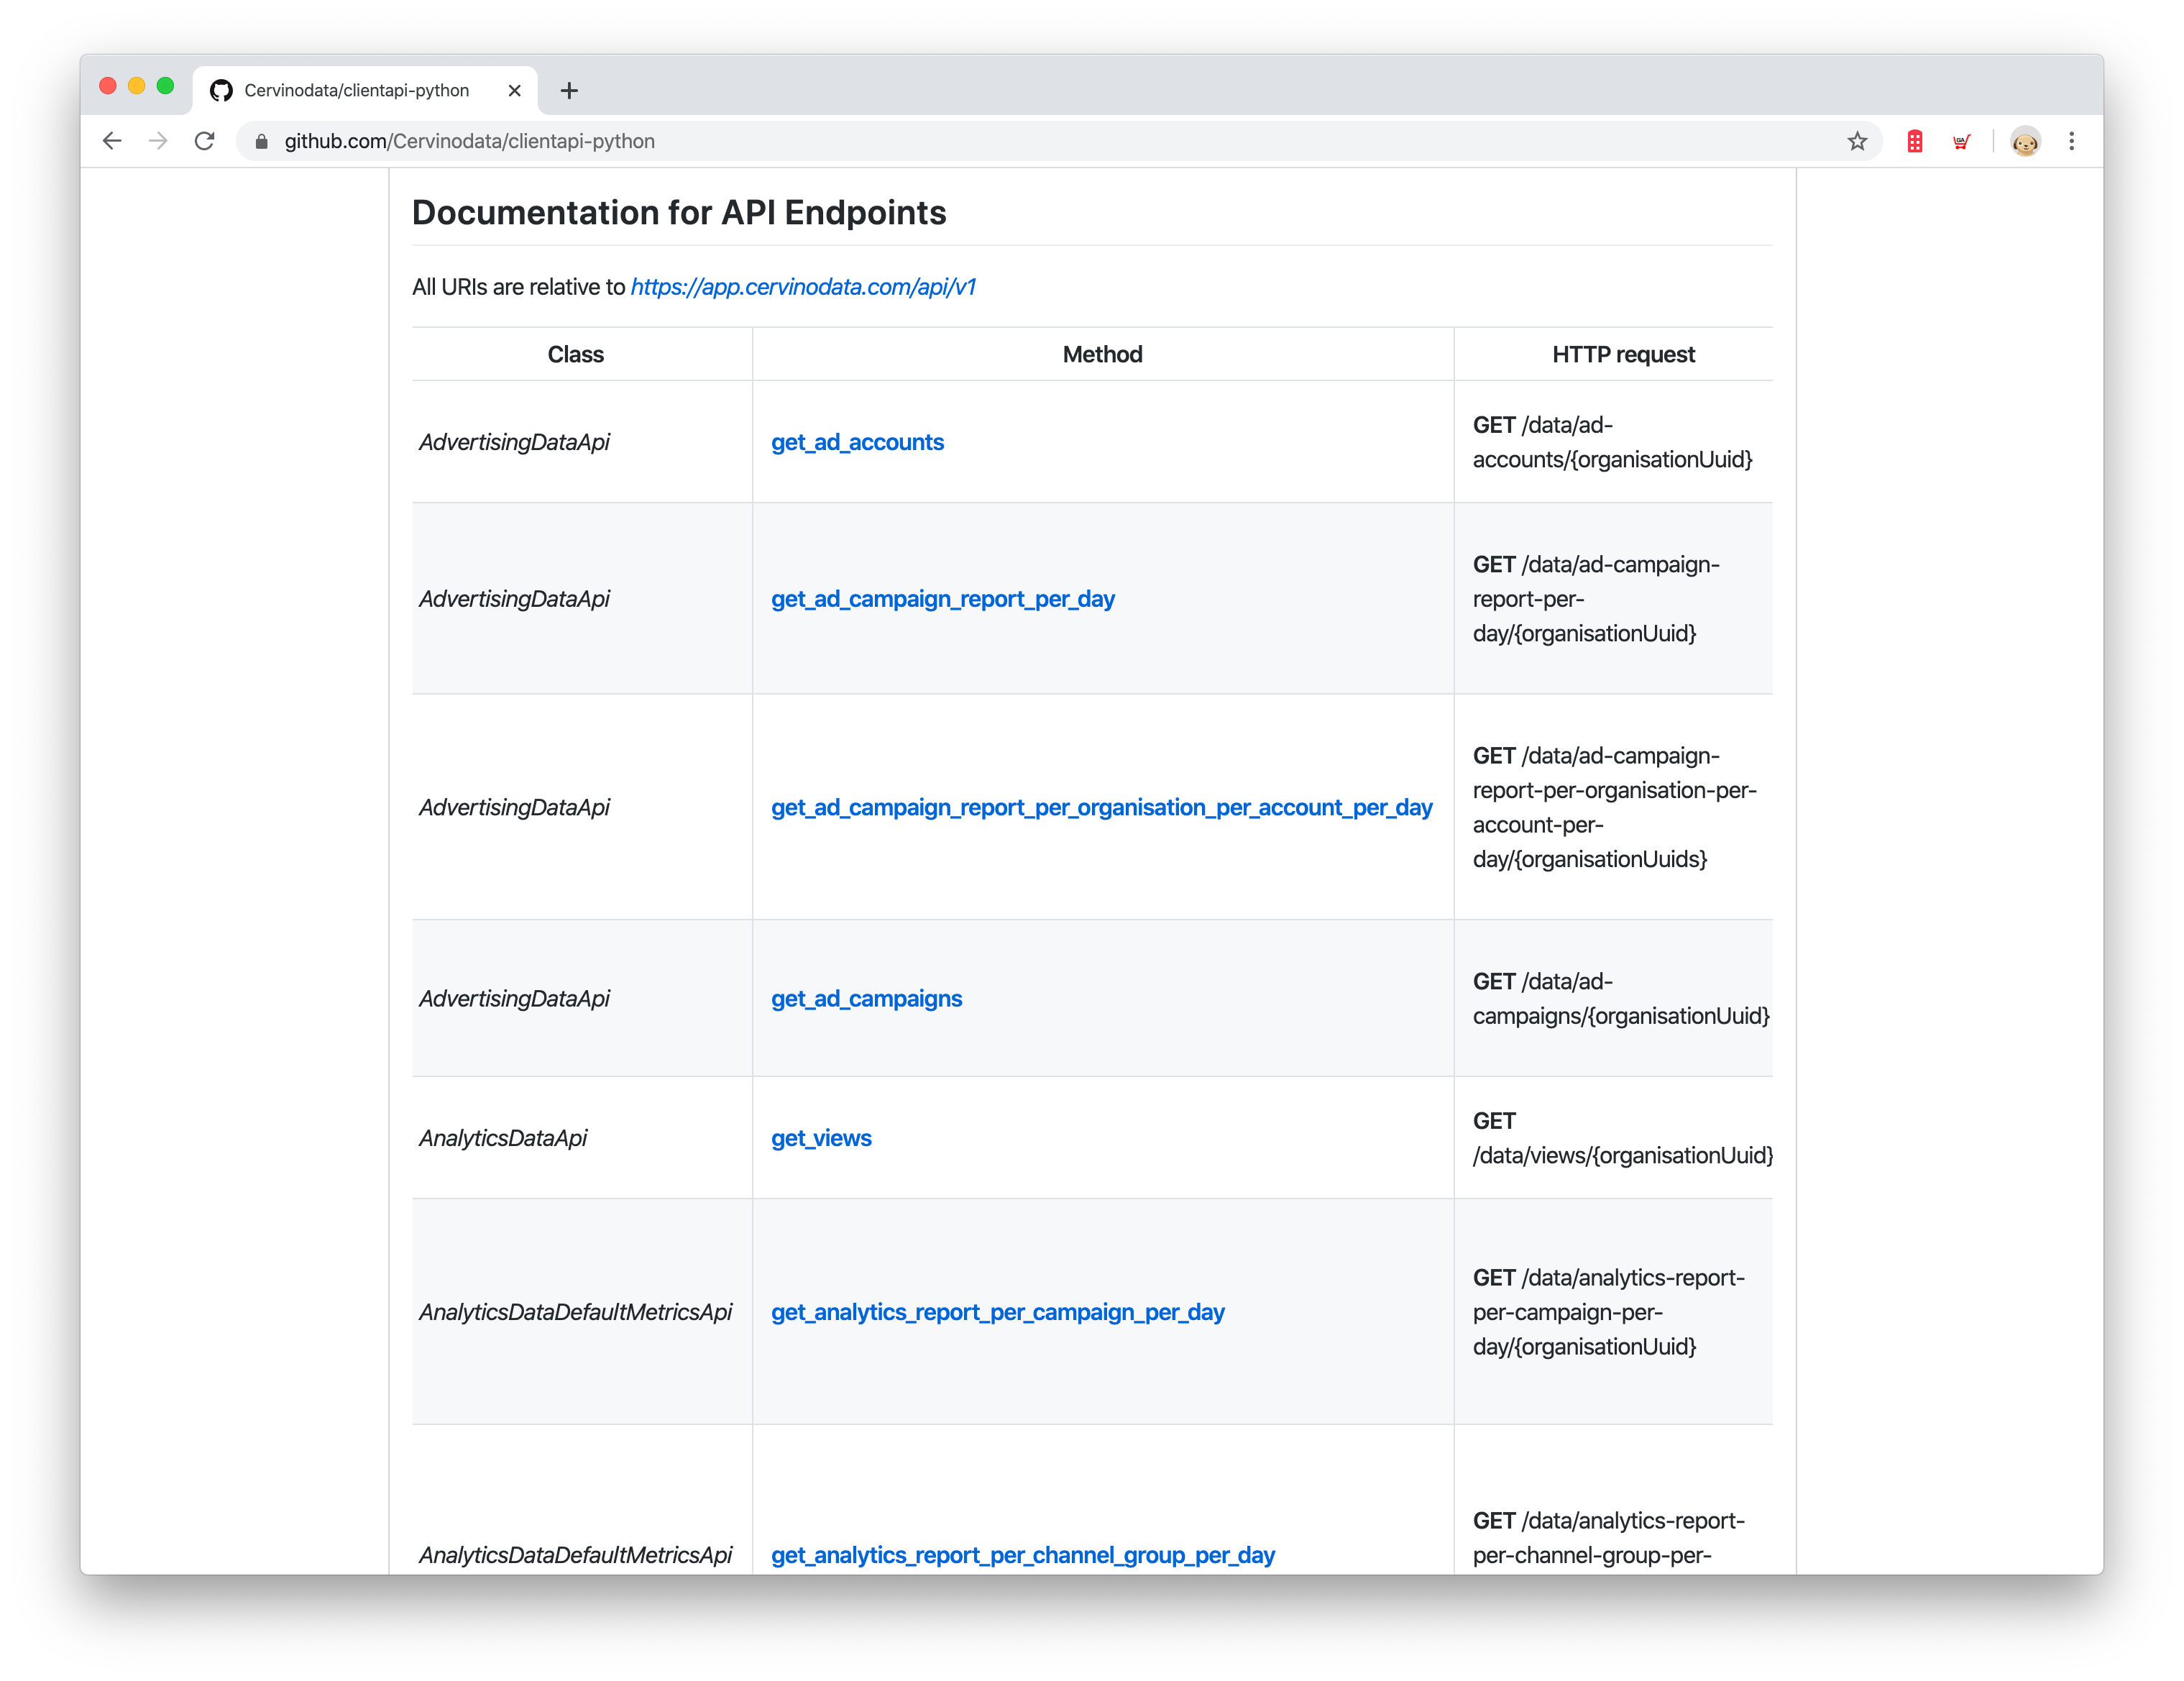Image resolution: width=2184 pixels, height=1681 pixels.
Task: Click the Class column header
Action: click(x=576, y=354)
